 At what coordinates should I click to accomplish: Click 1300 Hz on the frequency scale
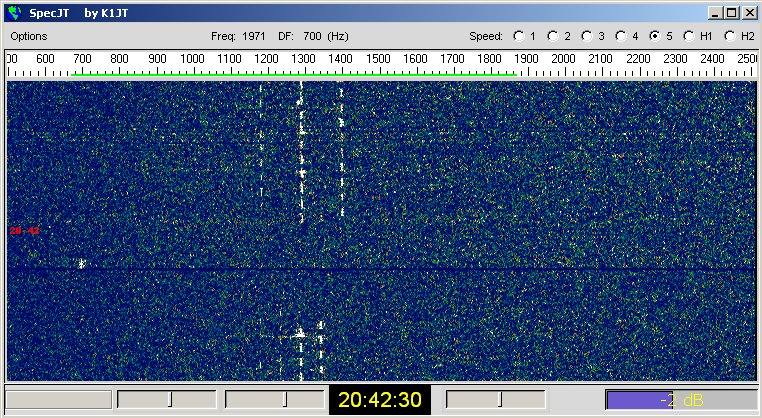[x=303, y=59]
